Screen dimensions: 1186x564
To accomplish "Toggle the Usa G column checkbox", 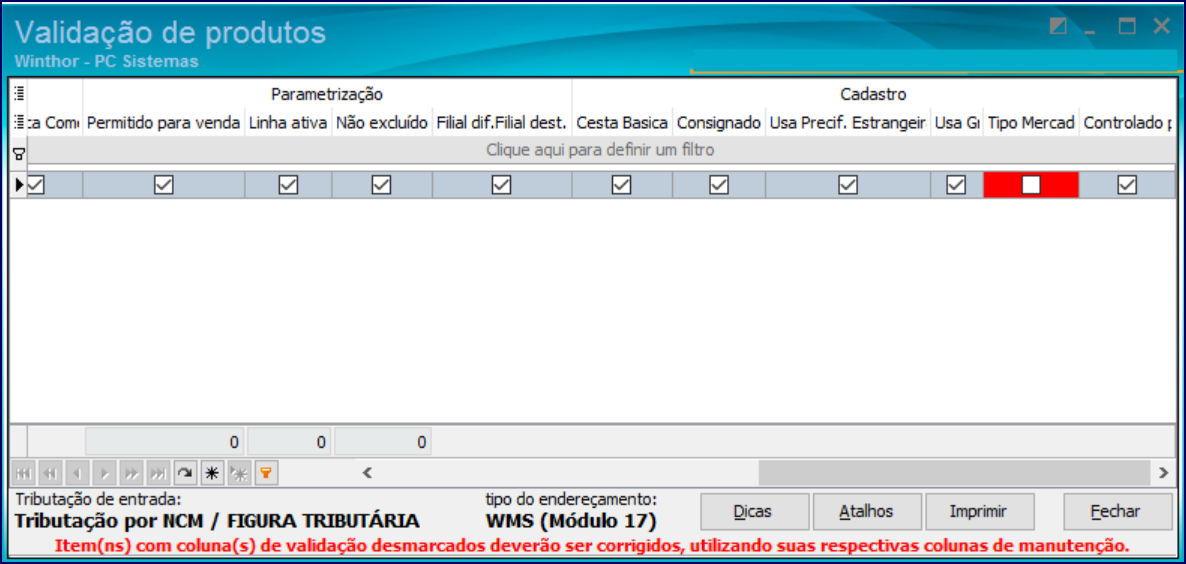I will pyautogui.click(x=956, y=185).
